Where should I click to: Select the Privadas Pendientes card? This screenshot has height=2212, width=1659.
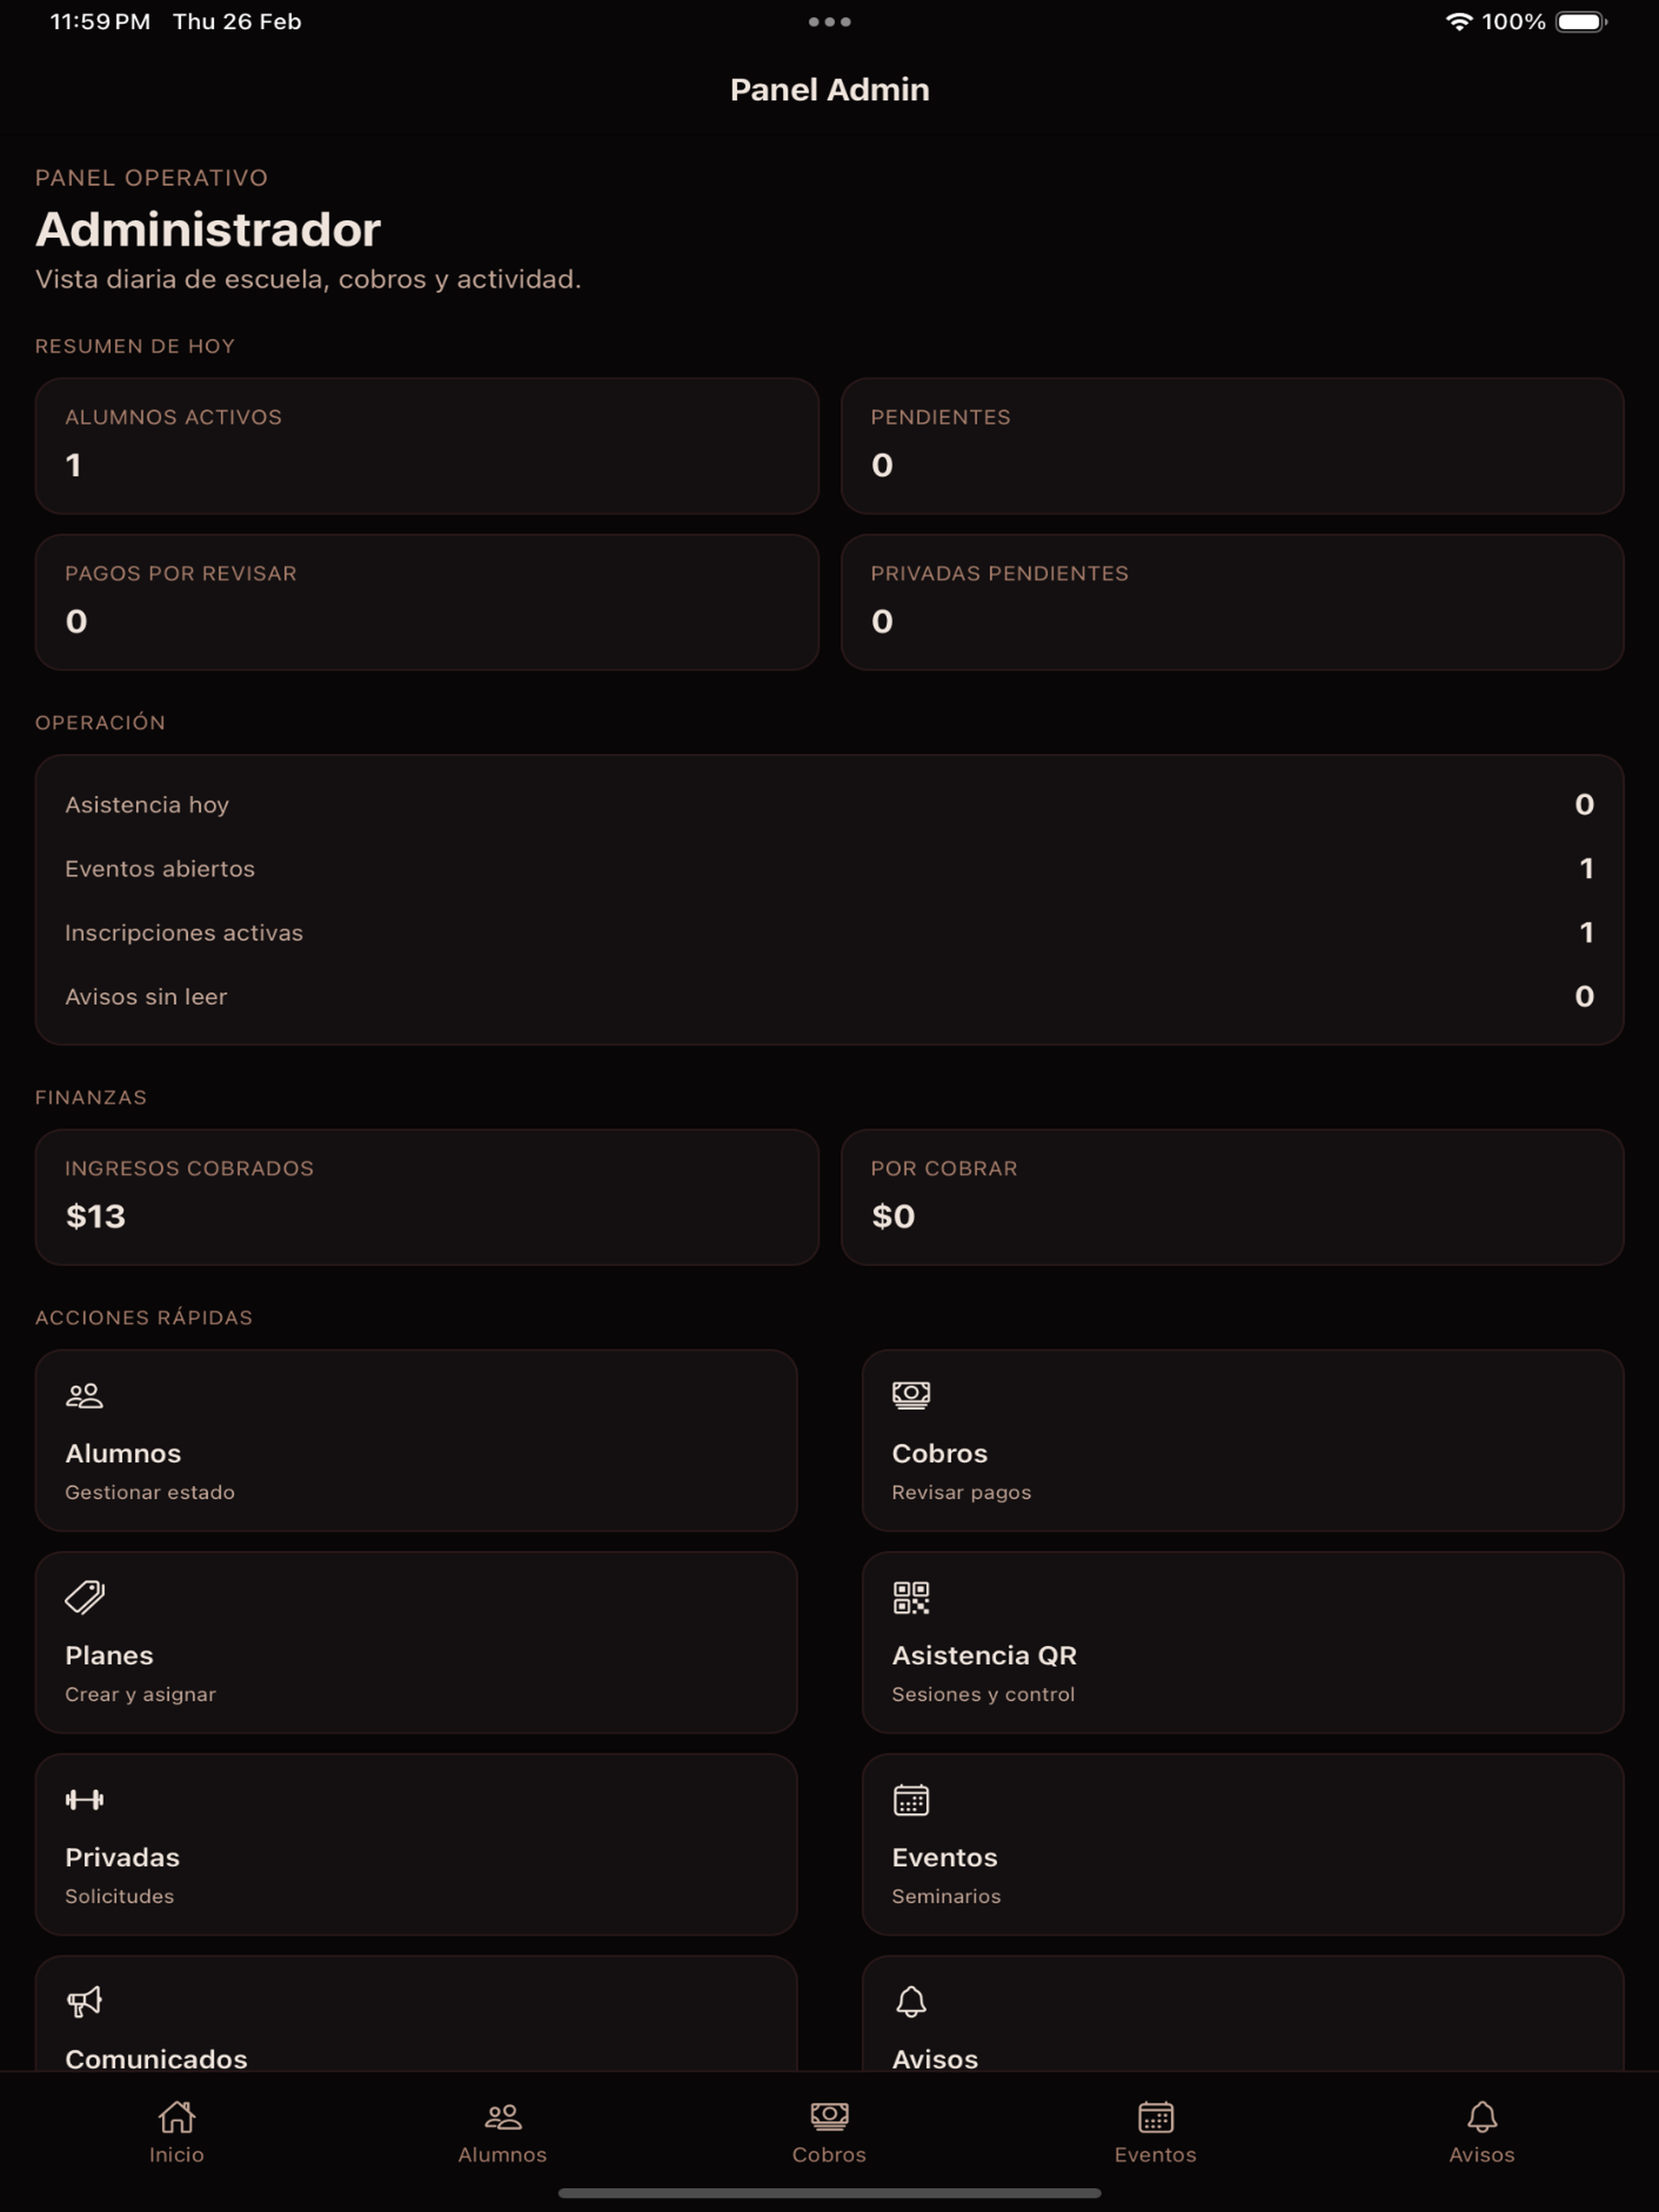click(x=1232, y=602)
